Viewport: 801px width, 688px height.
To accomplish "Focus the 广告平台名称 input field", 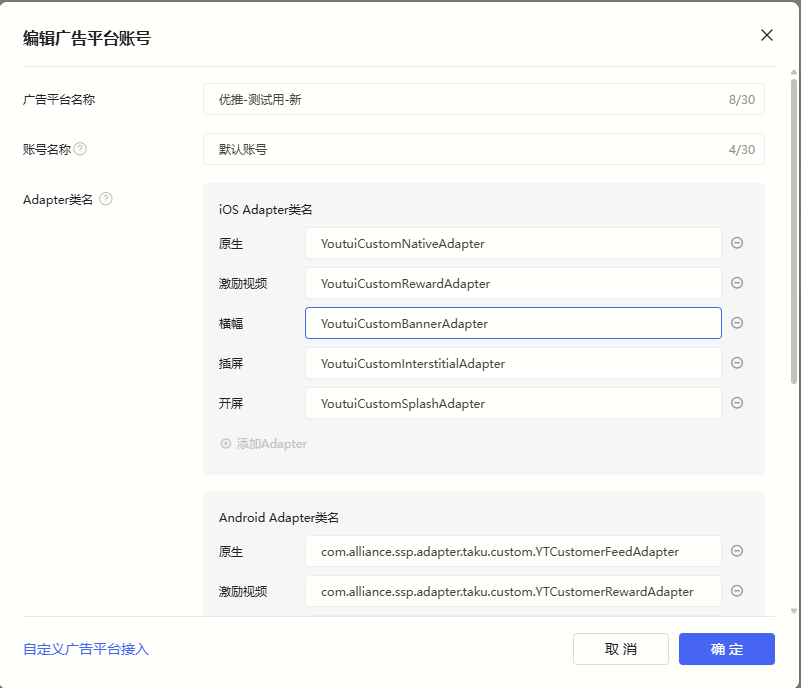I will click(484, 99).
